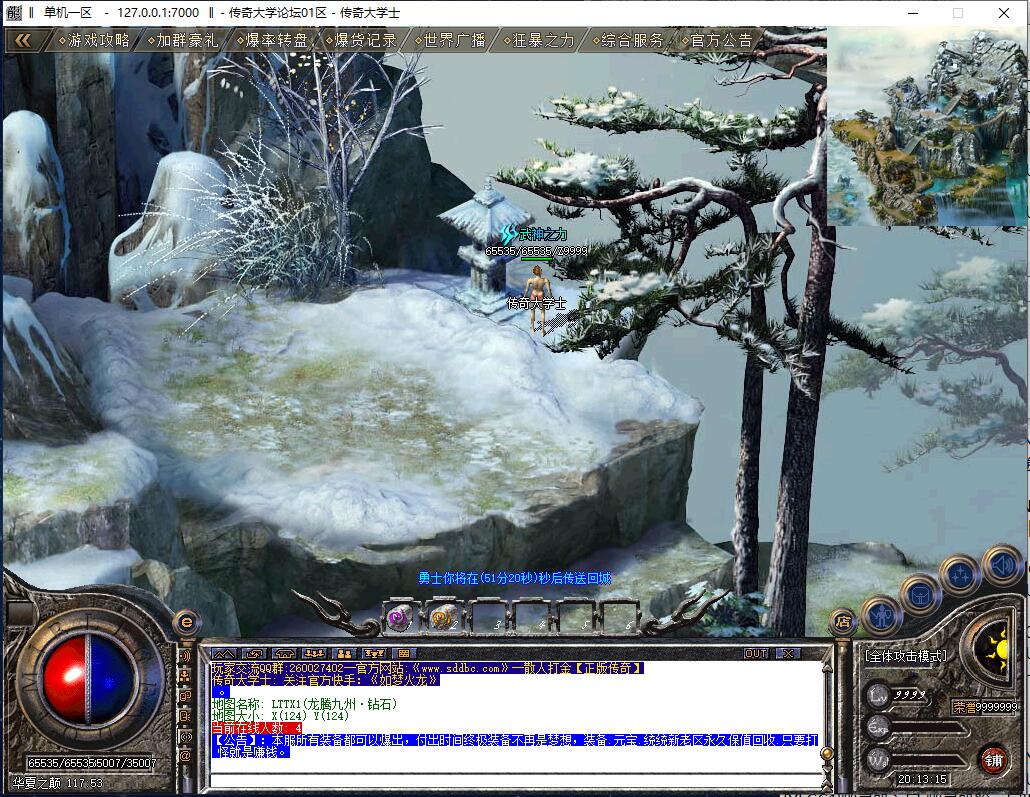Image resolution: width=1030 pixels, height=797 pixels.
Task: Click the Lv level orb
Action: 880,695
